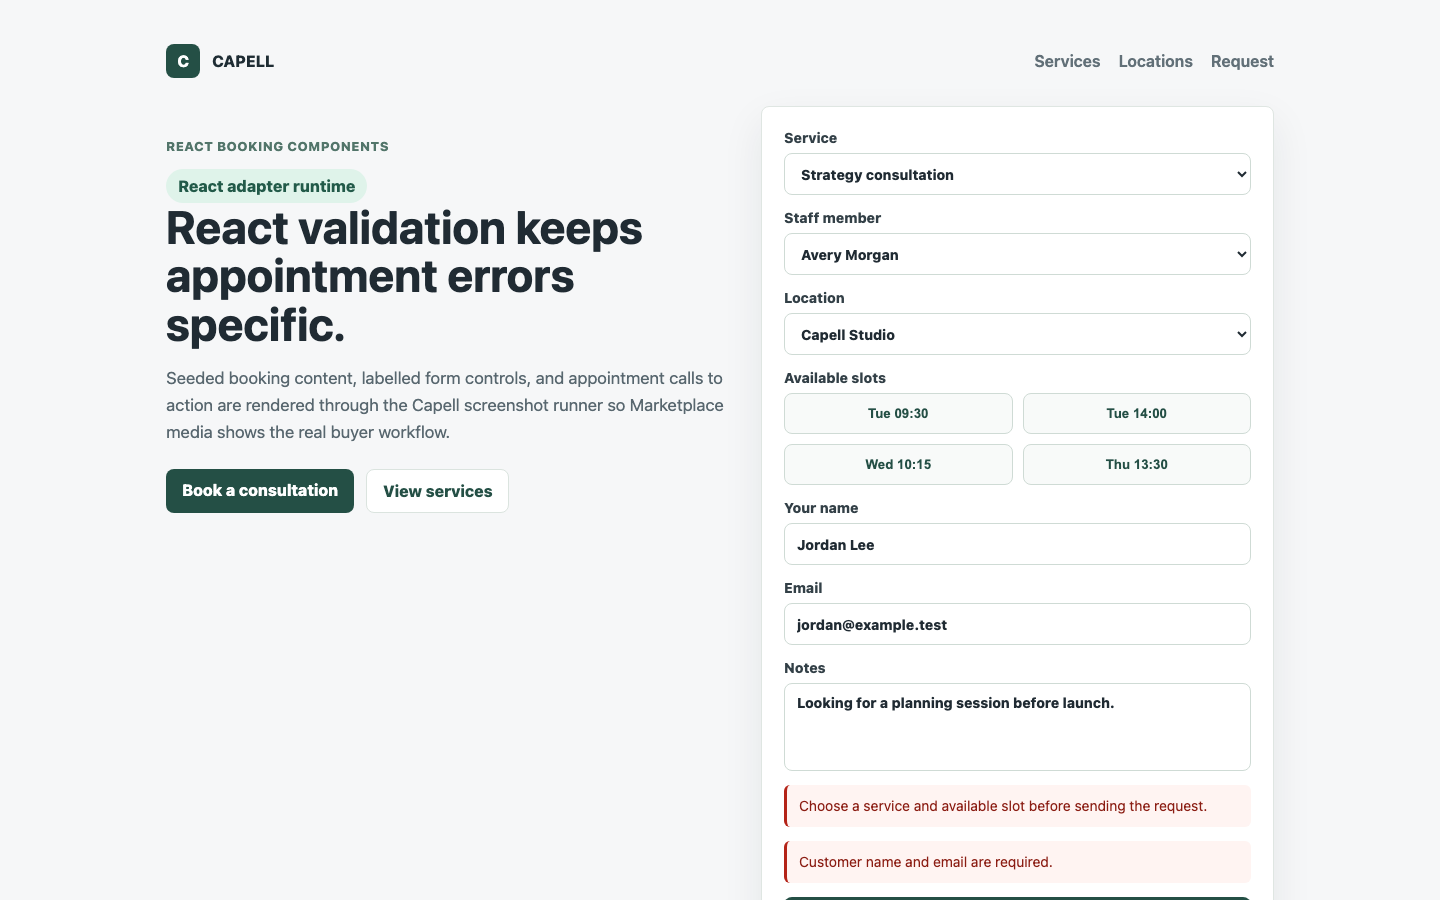Viewport: 1440px width, 900px height.
Task: Open the Service dropdown
Action: point(1017,174)
